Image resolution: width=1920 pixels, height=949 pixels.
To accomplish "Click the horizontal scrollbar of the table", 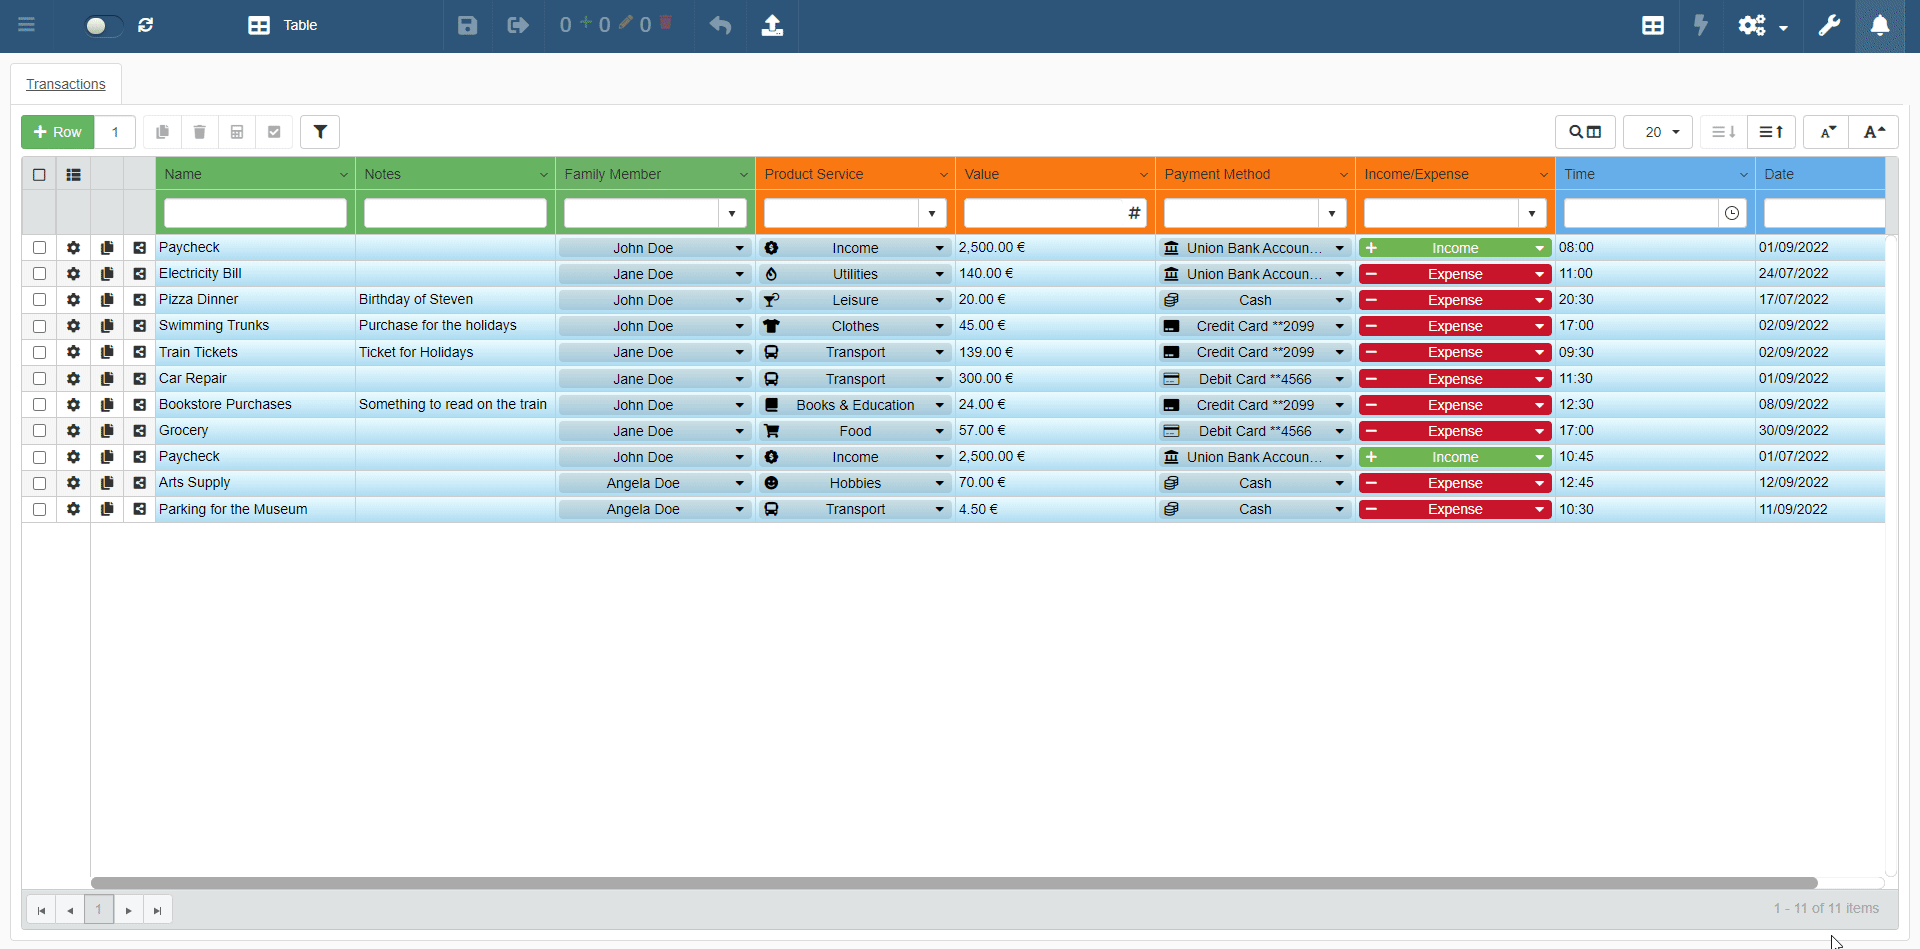I will click(953, 883).
